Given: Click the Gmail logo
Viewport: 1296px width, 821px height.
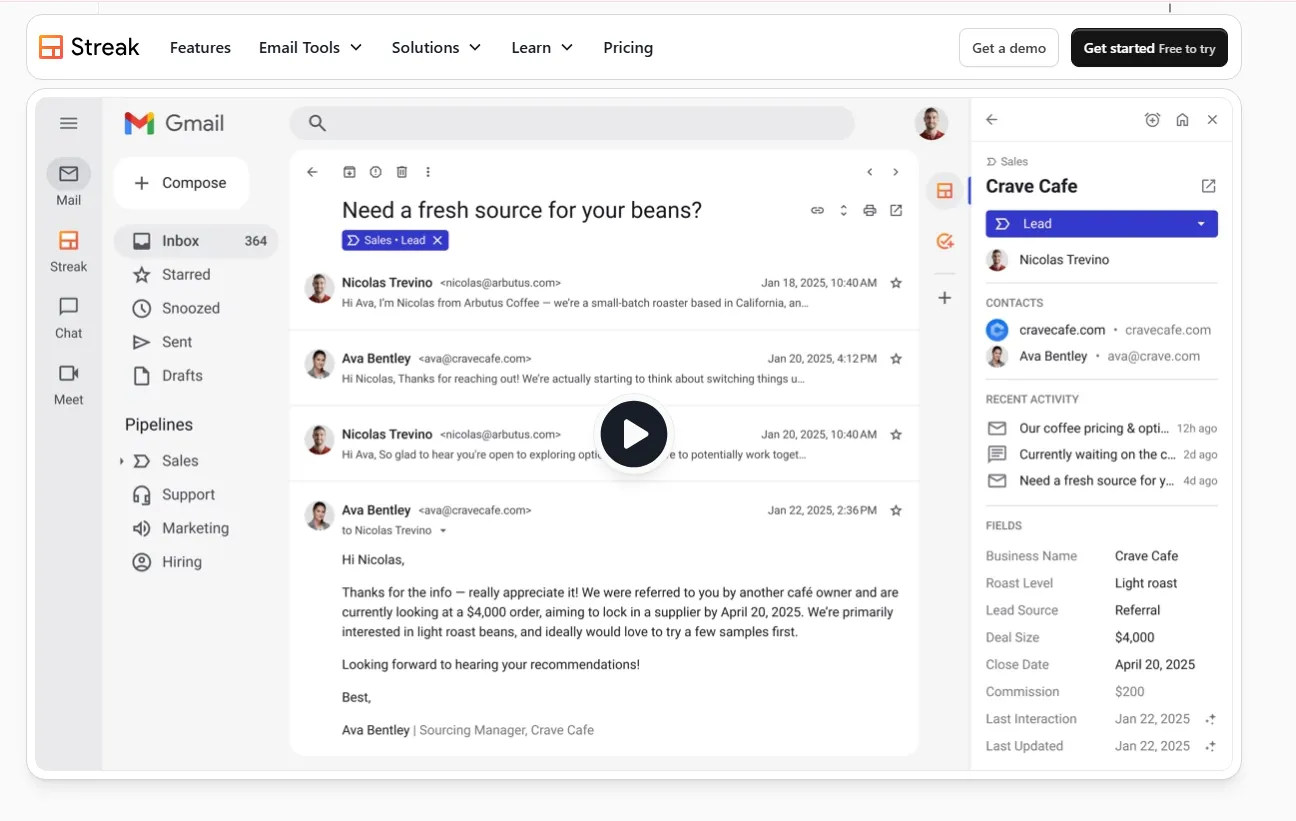Looking at the screenshot, I should coord(174,123).
